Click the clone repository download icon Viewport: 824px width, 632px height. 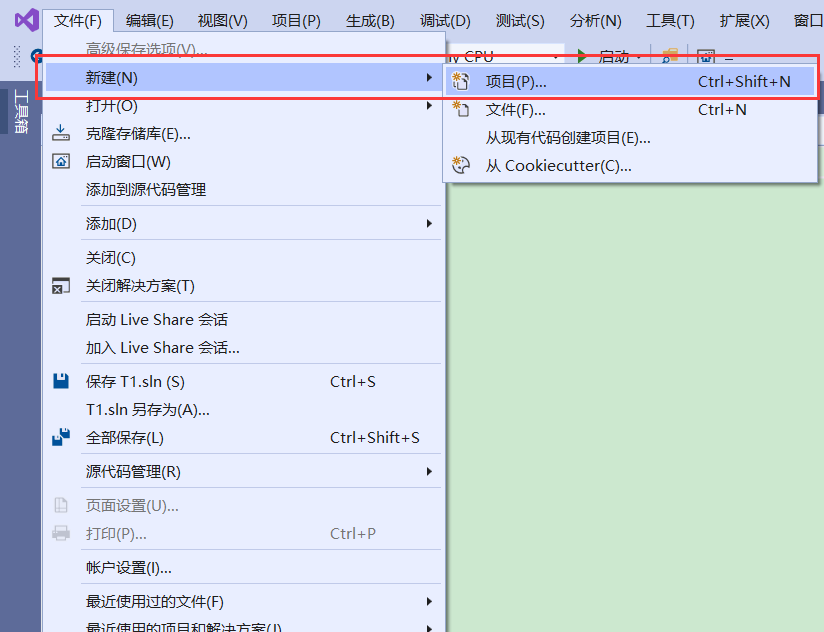61,133
